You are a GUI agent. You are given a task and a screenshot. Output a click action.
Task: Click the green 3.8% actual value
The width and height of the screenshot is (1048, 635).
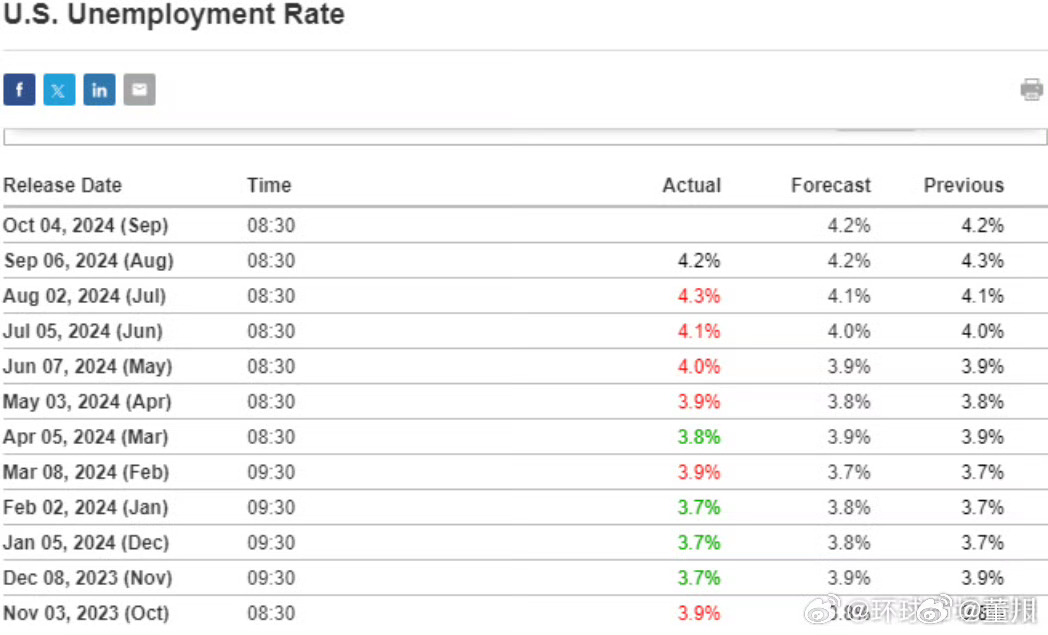click(699, 437)
